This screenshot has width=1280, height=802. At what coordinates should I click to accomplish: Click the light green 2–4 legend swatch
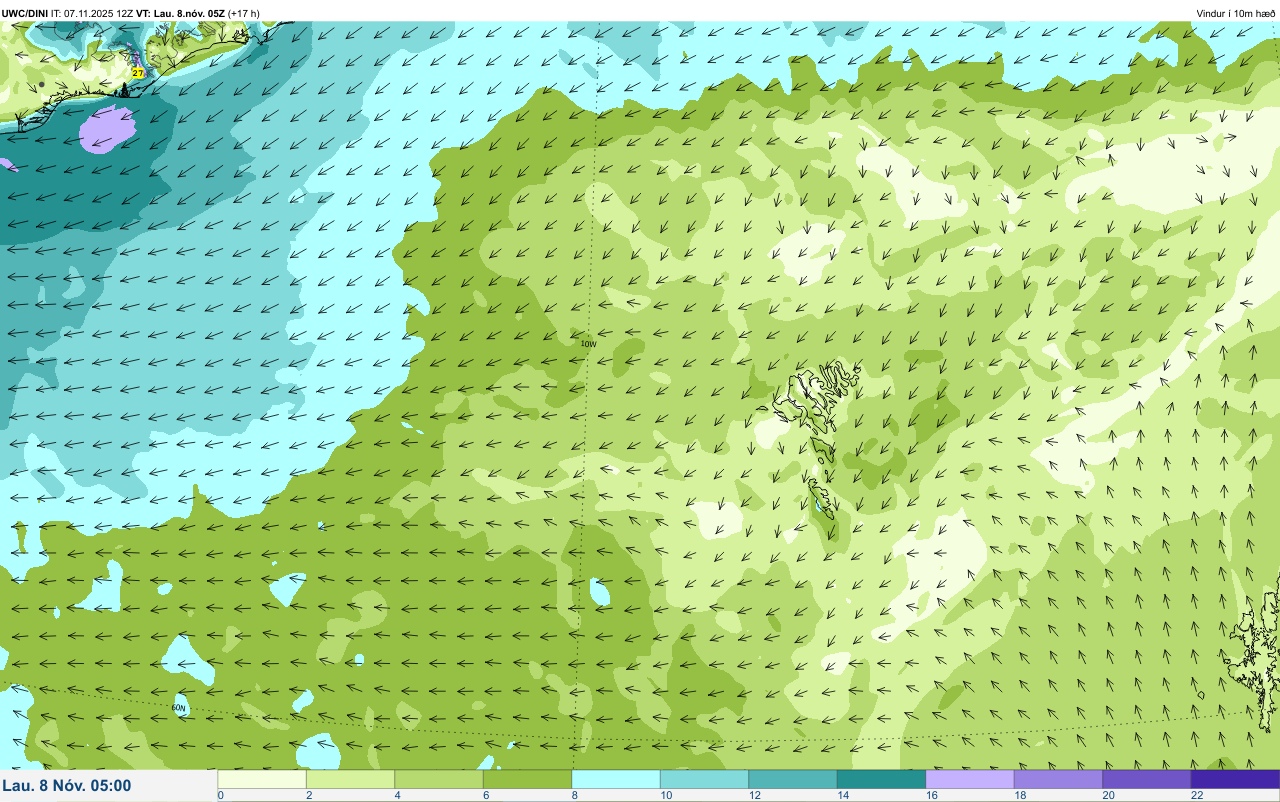tap(350, 779)
